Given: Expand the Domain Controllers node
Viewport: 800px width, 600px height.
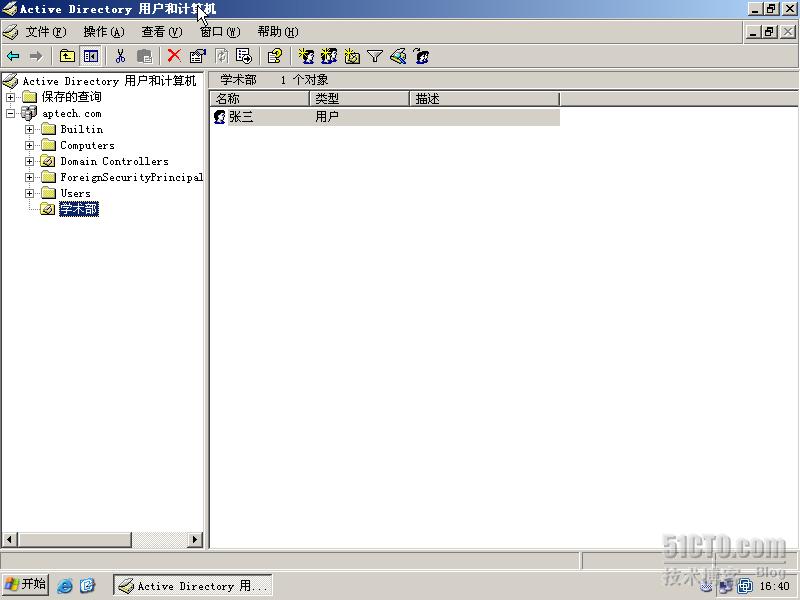Looking at the screenshot, I should tap(30, 161).
